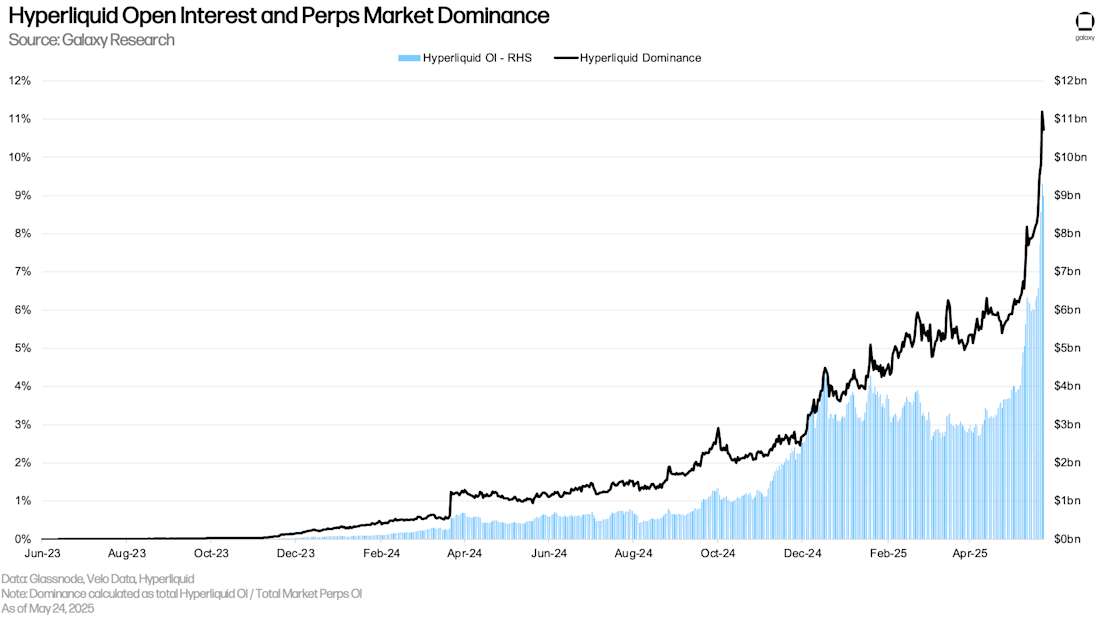Click the Feb-25 x-axis label

tap(887, 553)
